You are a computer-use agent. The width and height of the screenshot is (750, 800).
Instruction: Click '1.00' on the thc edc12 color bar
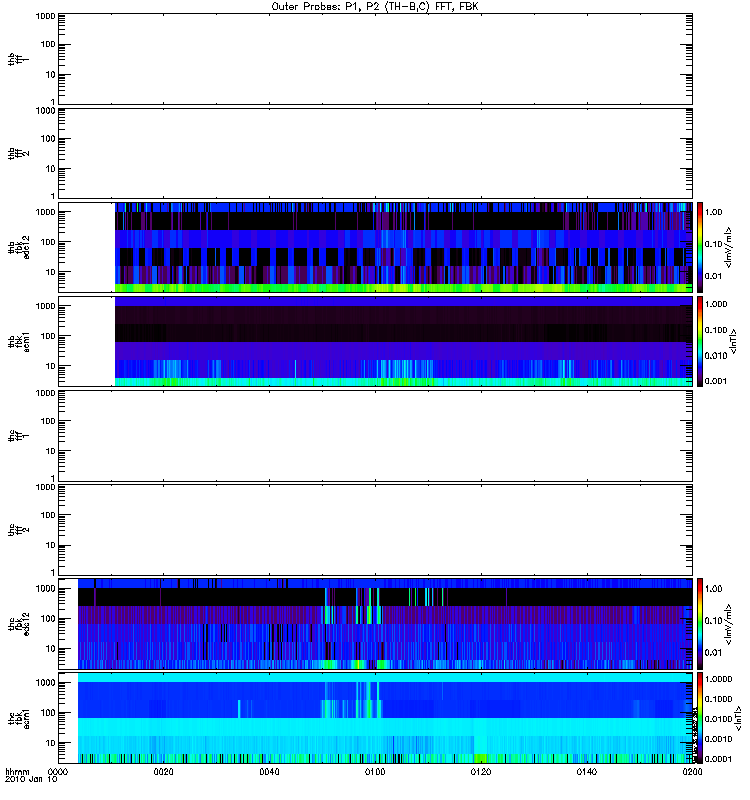point(713,588)
